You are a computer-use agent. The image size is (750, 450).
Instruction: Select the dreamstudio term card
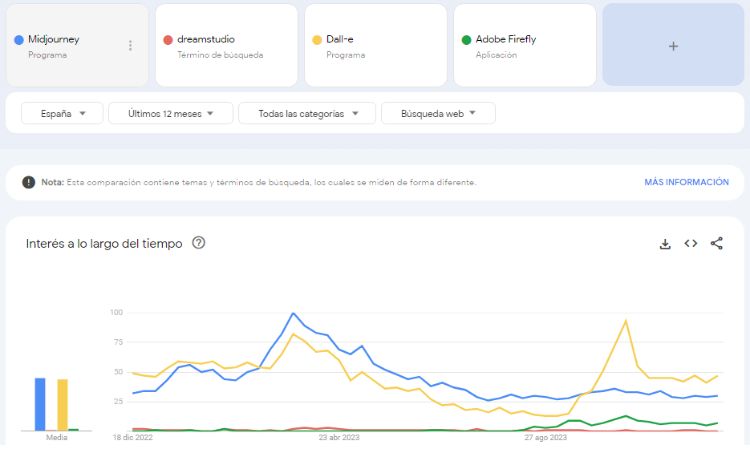[x=226, y=45]
